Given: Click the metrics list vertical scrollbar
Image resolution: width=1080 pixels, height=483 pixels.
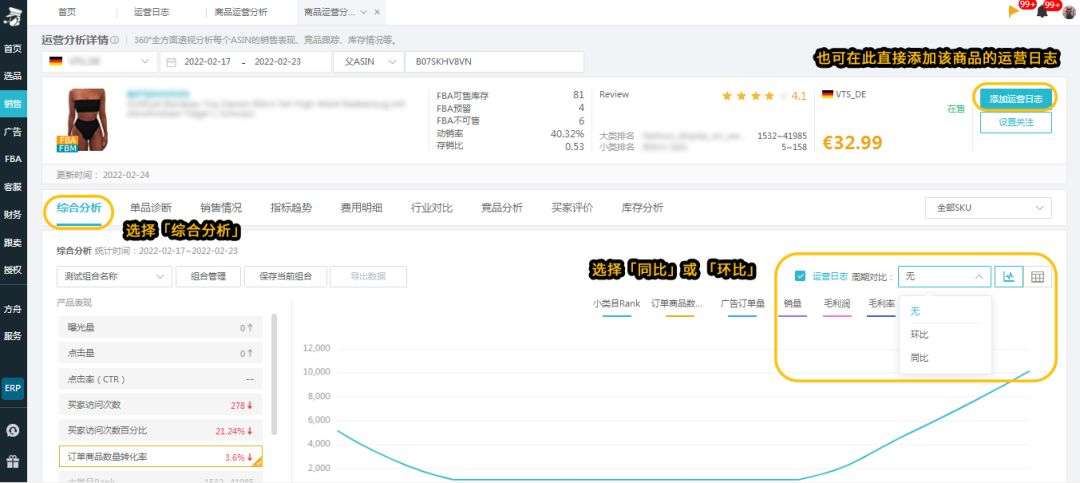Looking at the screenshot, I should point(273,374).
